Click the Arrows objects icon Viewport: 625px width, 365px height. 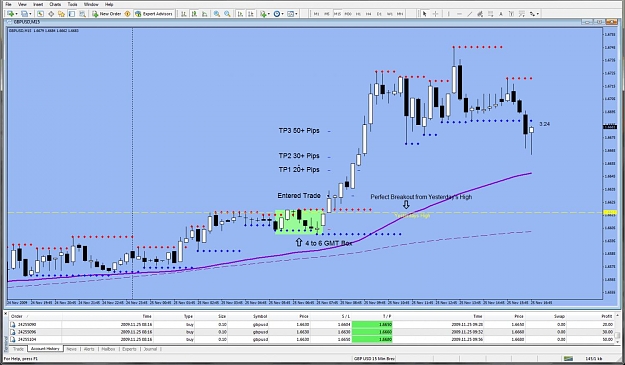(x=533, y=14)
